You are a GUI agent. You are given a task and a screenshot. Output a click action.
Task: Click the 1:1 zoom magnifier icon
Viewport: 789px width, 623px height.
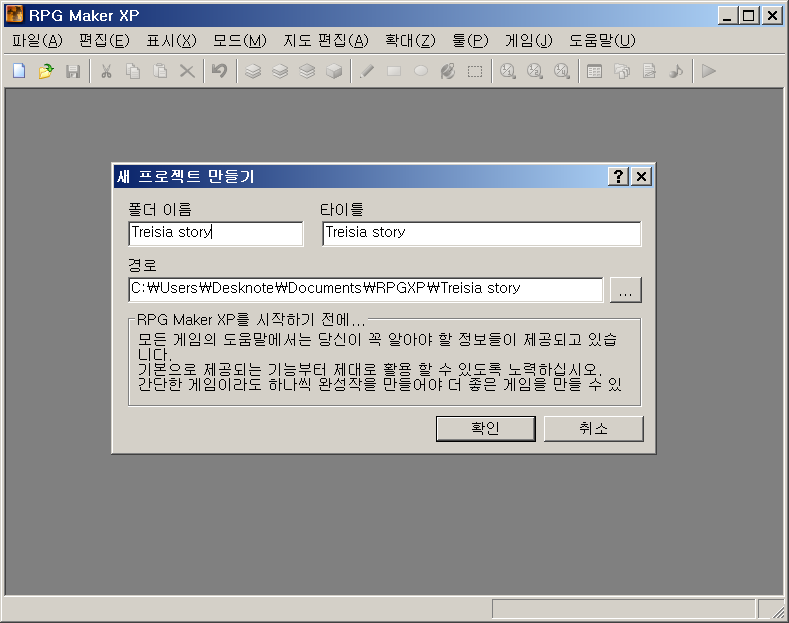508,71
